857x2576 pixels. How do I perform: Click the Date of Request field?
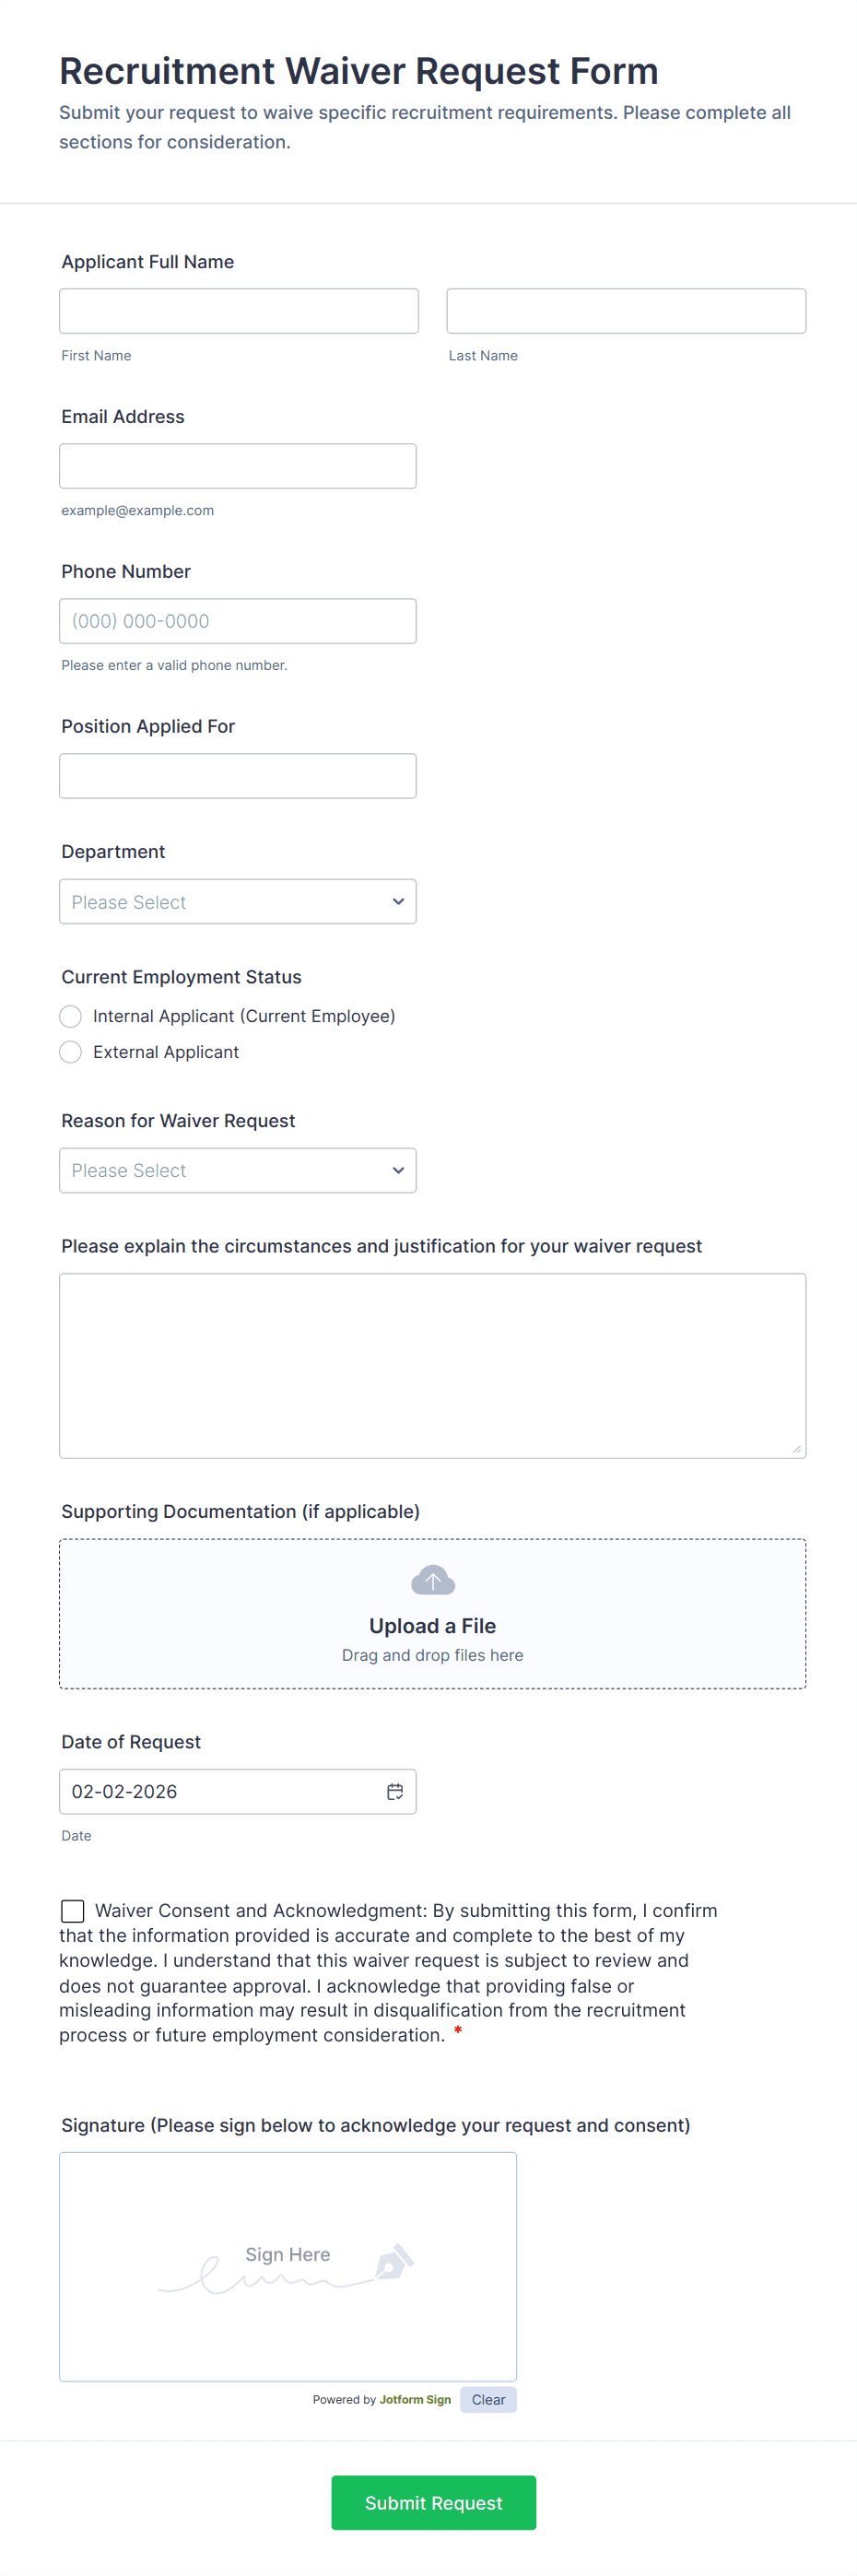click(220, 1791)
